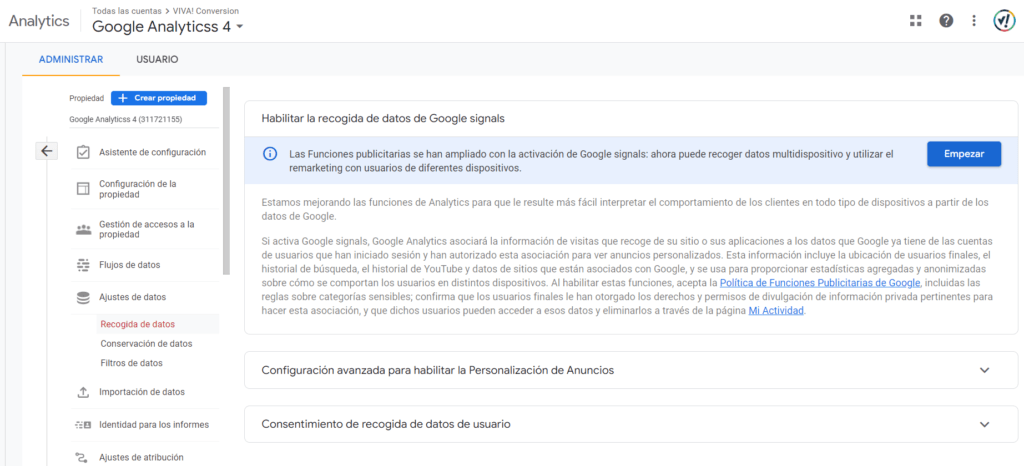Viewport: 1024px width, 466px height.
Task: Expand Consentimiento de recogida de datos de usuario
Action: point(985,424)
